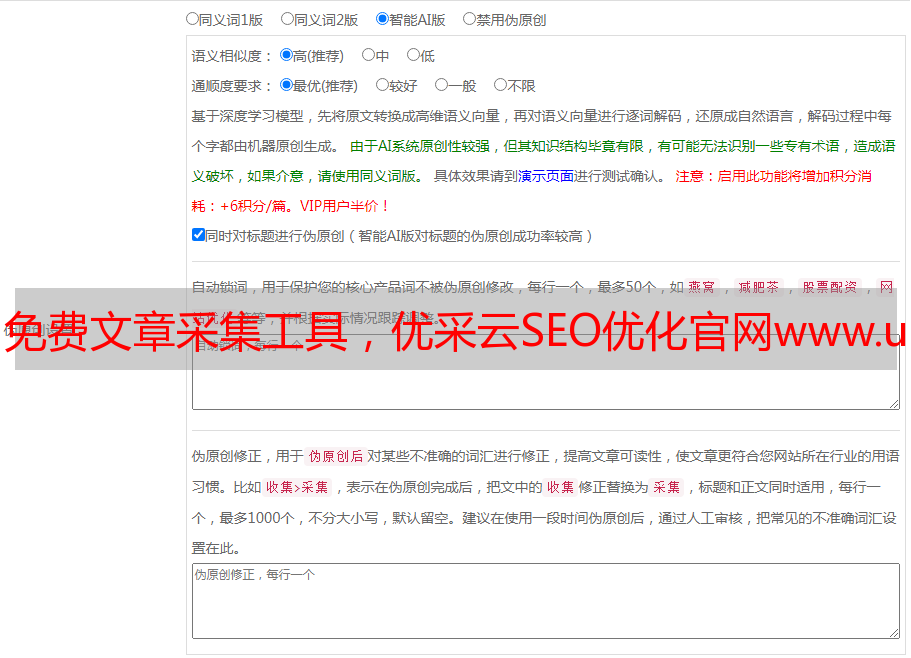Screen dimensions: 911x658
Task: Set 语义相似度 to 中
Action: (x=368, y=55)
